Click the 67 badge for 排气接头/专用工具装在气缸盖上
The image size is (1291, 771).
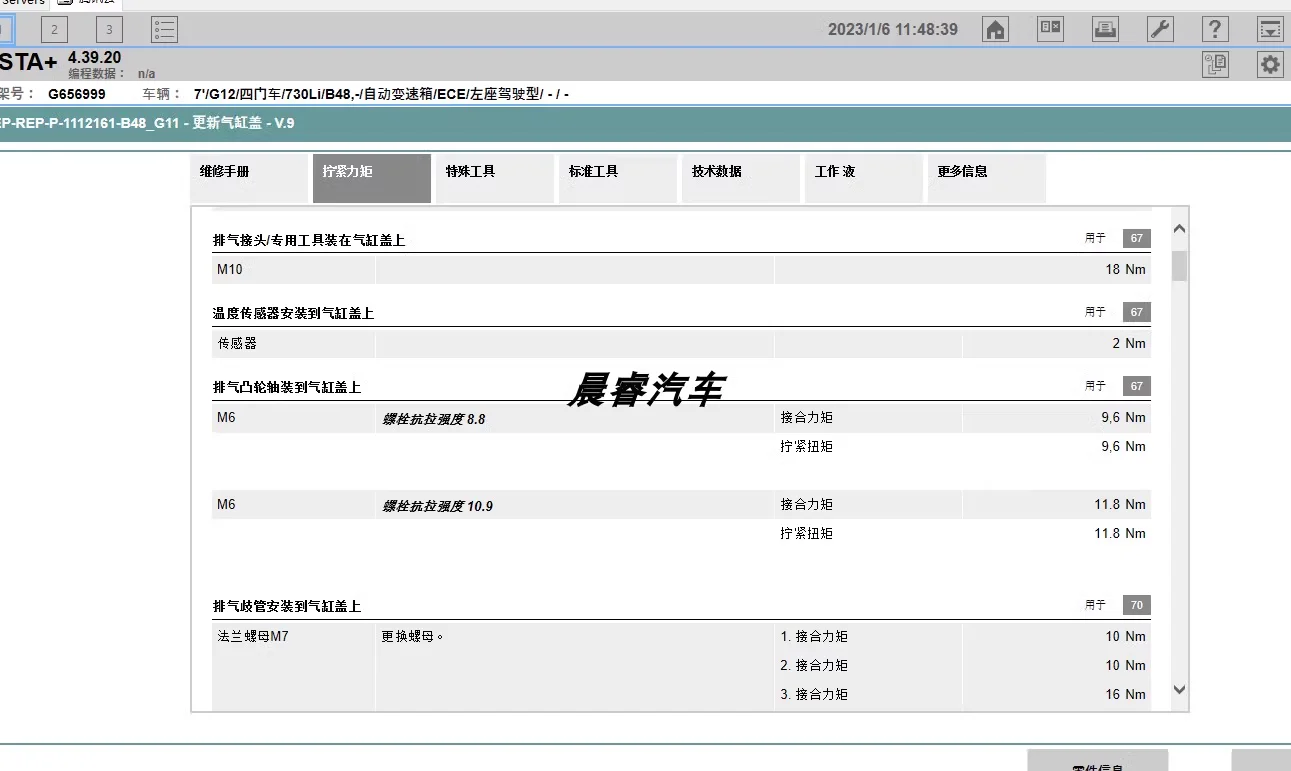click(1137, 239)
